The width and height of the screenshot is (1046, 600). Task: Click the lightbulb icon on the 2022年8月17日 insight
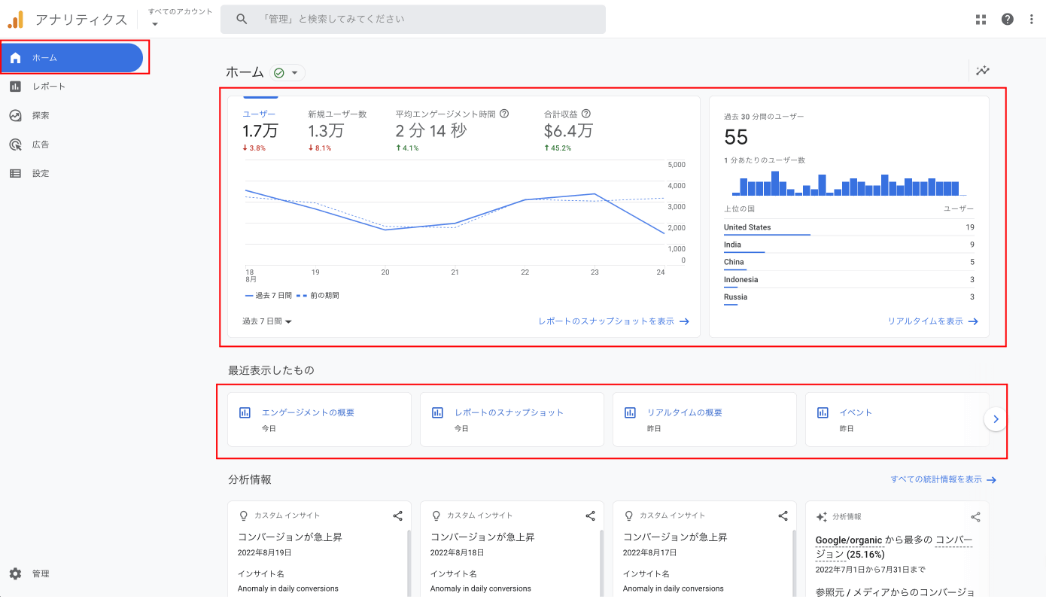pyautogui.click(x=628, y=516)
